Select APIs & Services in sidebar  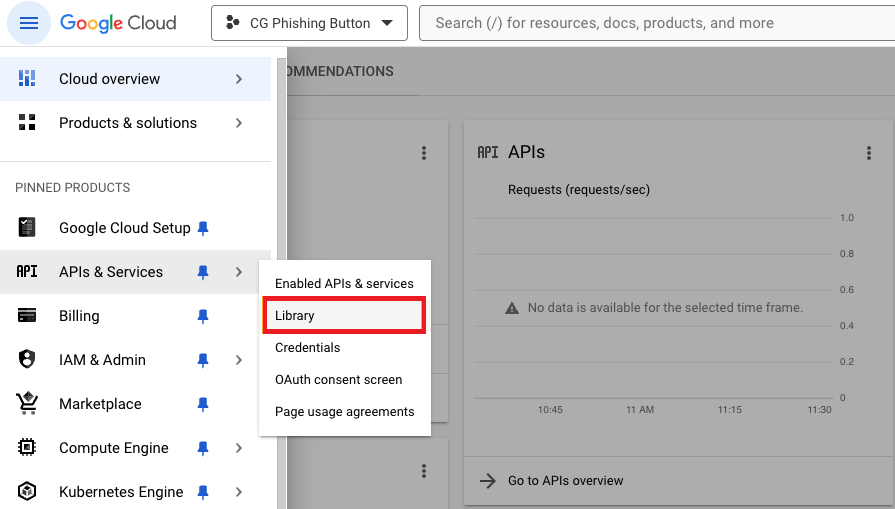click(x=135, y=272)
